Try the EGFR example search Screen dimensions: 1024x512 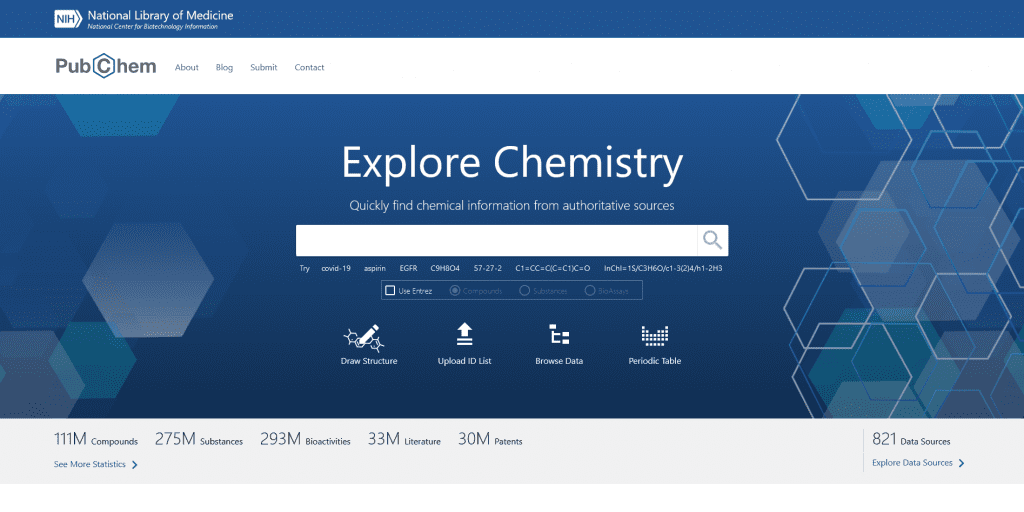point(408,268)
